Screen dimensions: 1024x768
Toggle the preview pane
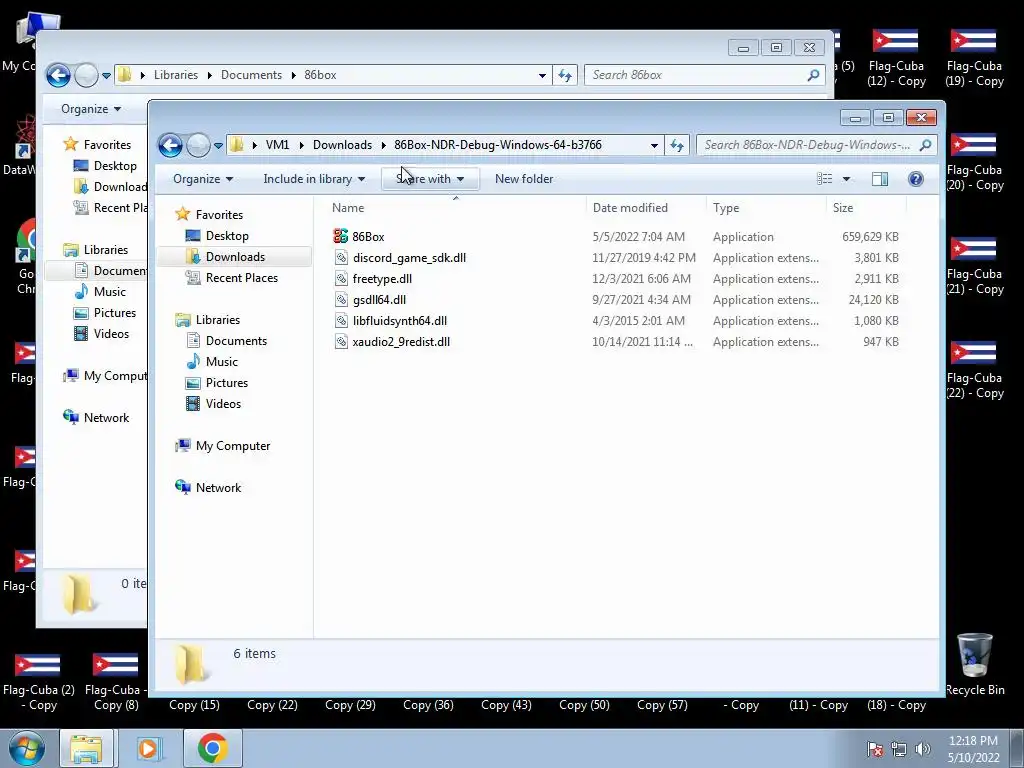(880, 179)
